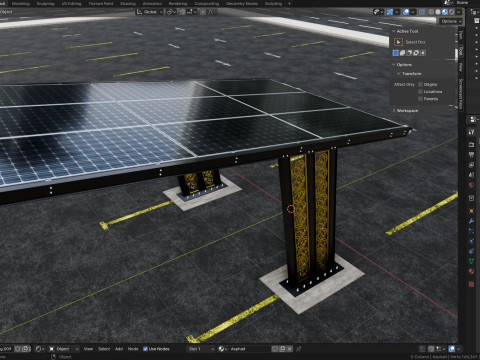Switch viewport to Wireframe shading

pyautogui.click(x=431, y=12)
